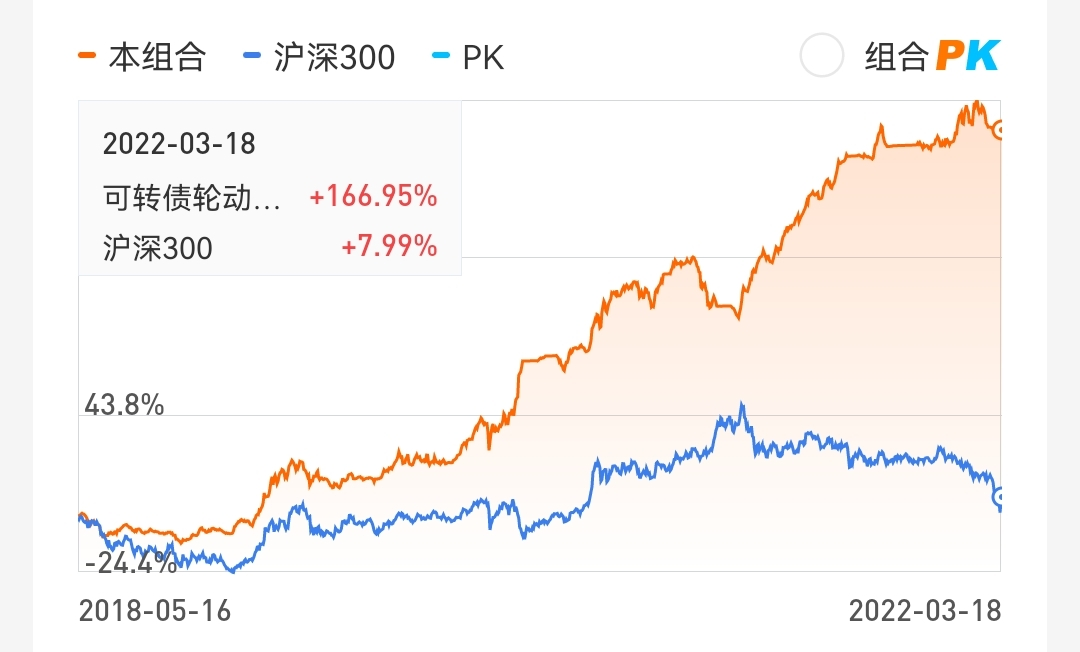The height and width of the screenshot is (652, 1080).
Task: Tap the orange-blue PK logo
Action: pyautogui.click(x=967, y=56)
